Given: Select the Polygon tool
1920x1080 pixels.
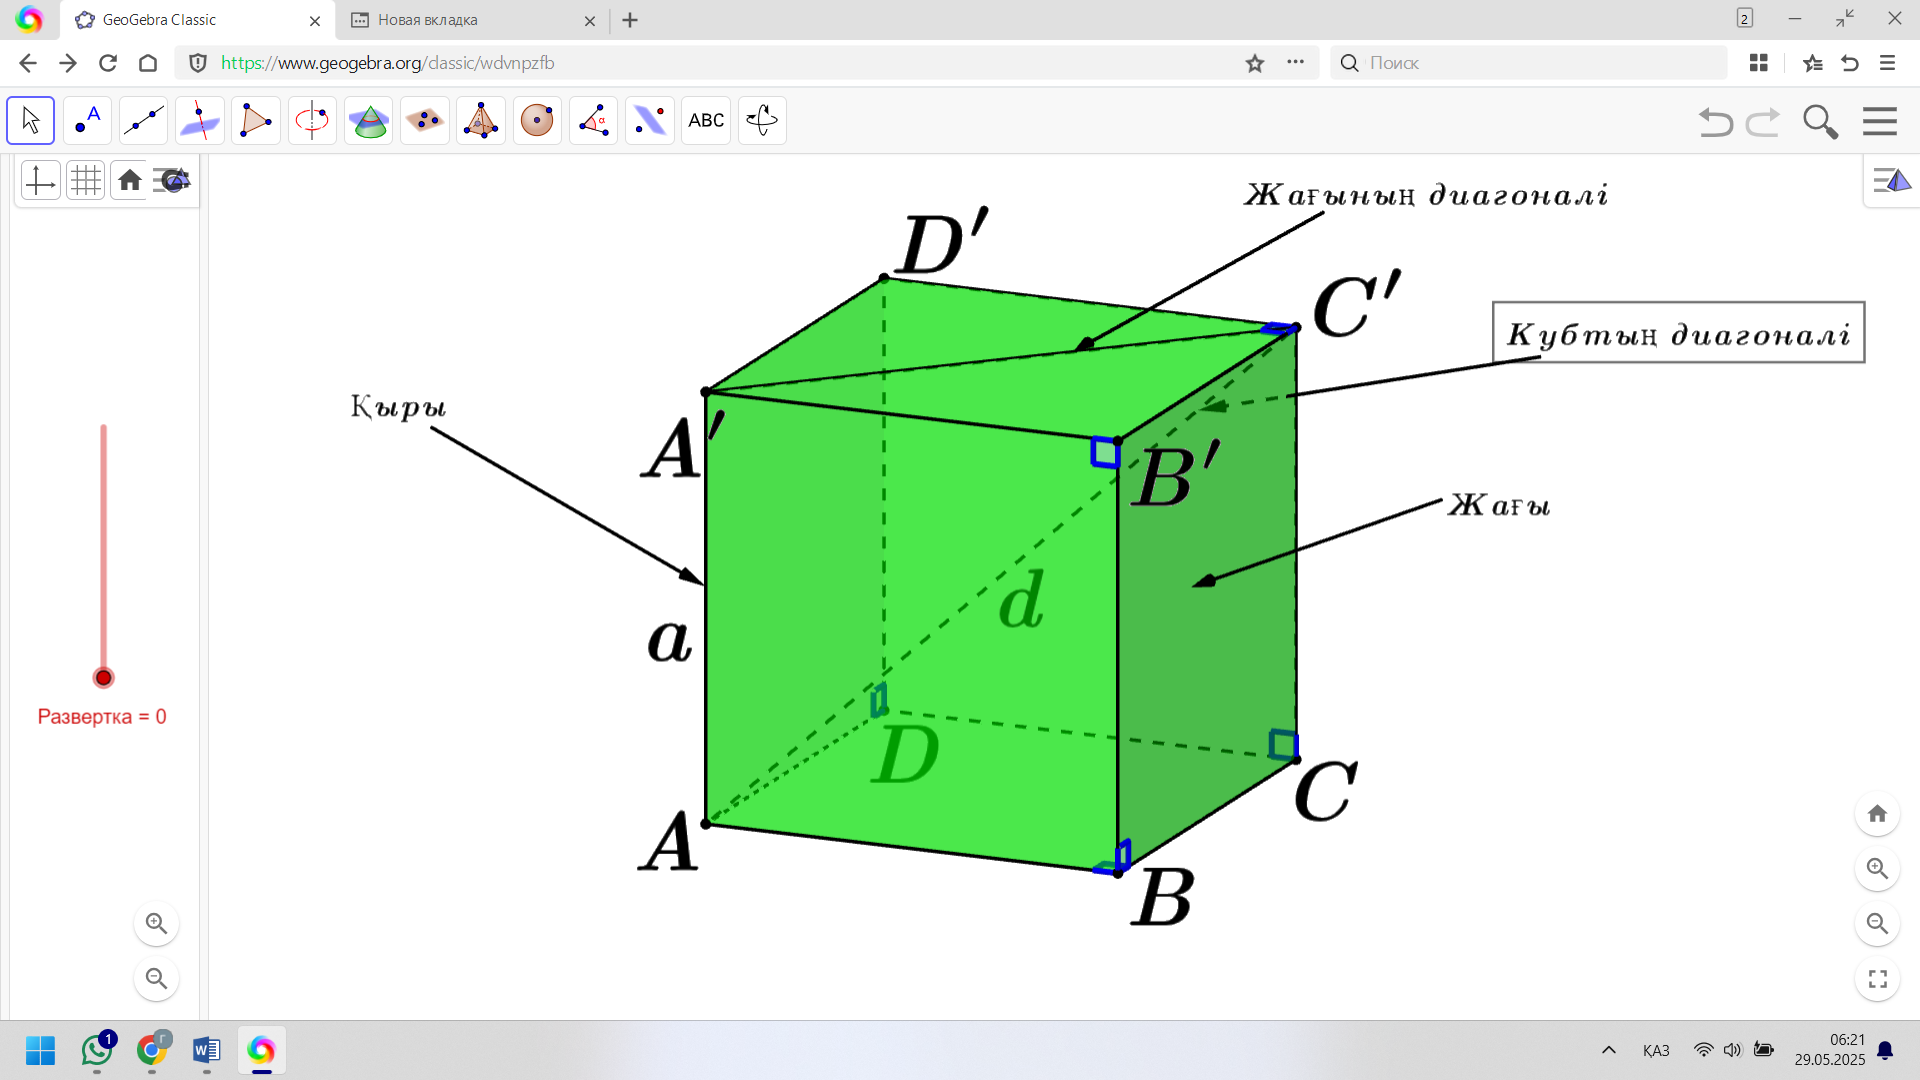Looking at the screenshot, I should point(256,121).
